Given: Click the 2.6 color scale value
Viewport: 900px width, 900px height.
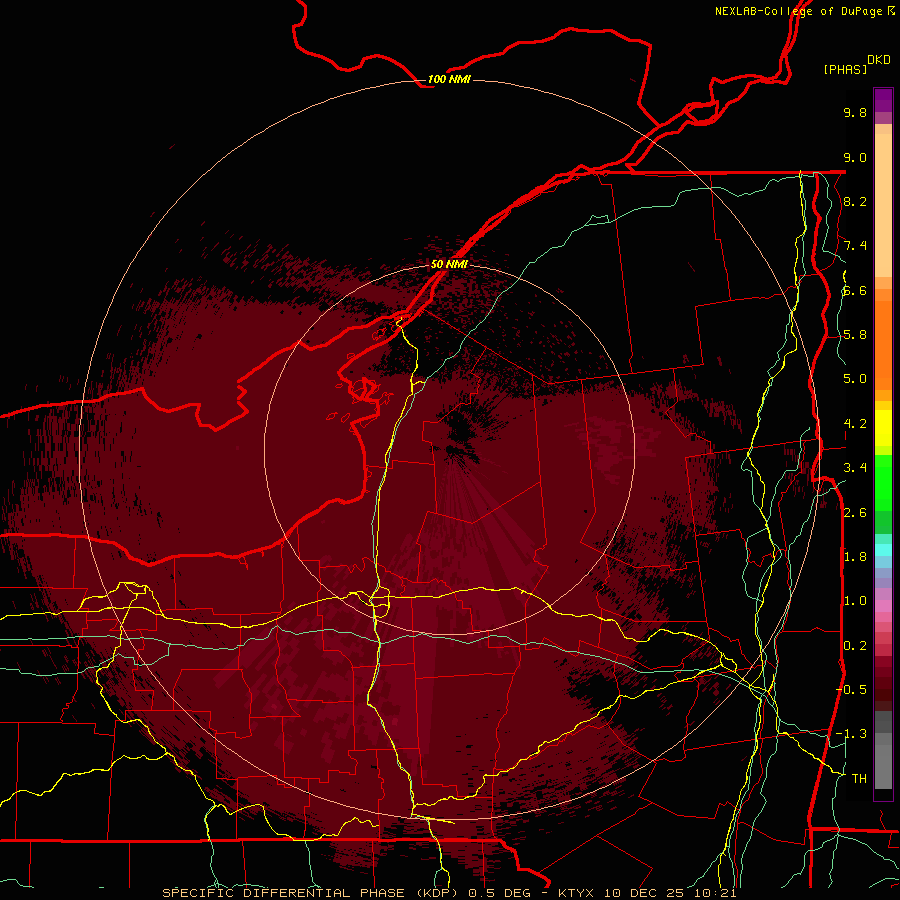Looking at the screenshot, I should (855, 513).
